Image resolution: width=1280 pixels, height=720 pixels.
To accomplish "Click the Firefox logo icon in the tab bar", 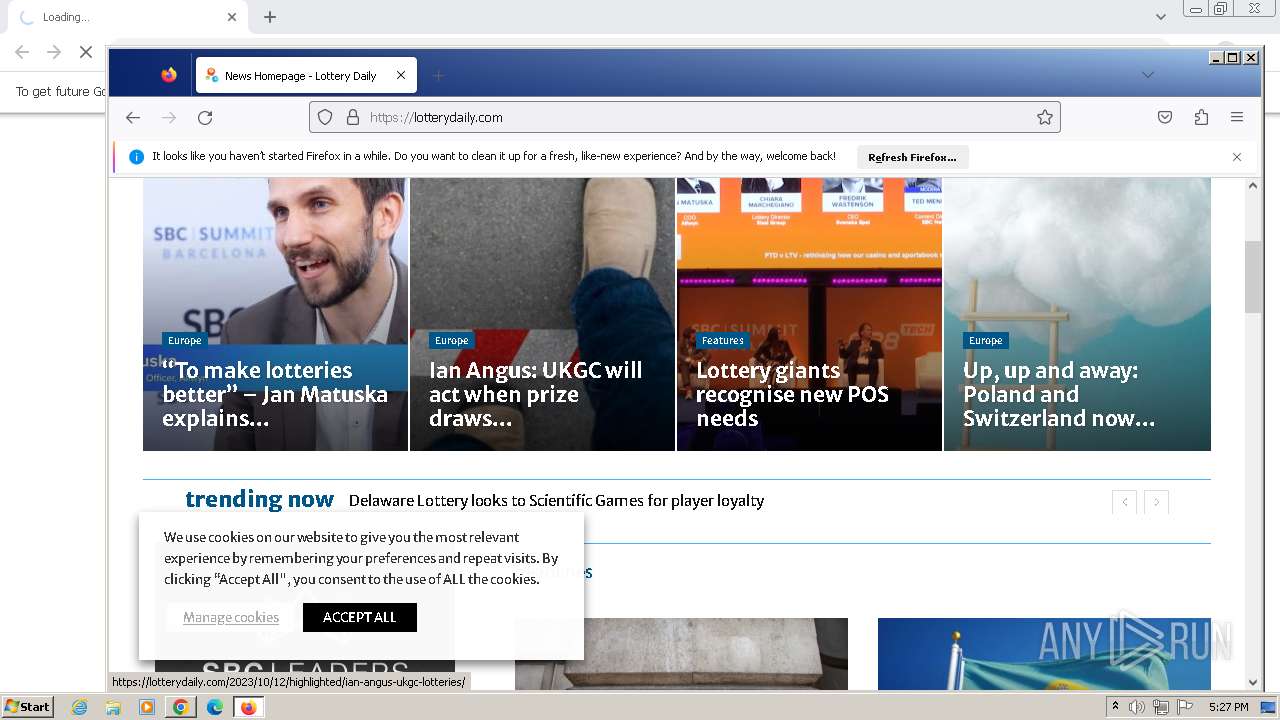I will (x=169, y=75).
